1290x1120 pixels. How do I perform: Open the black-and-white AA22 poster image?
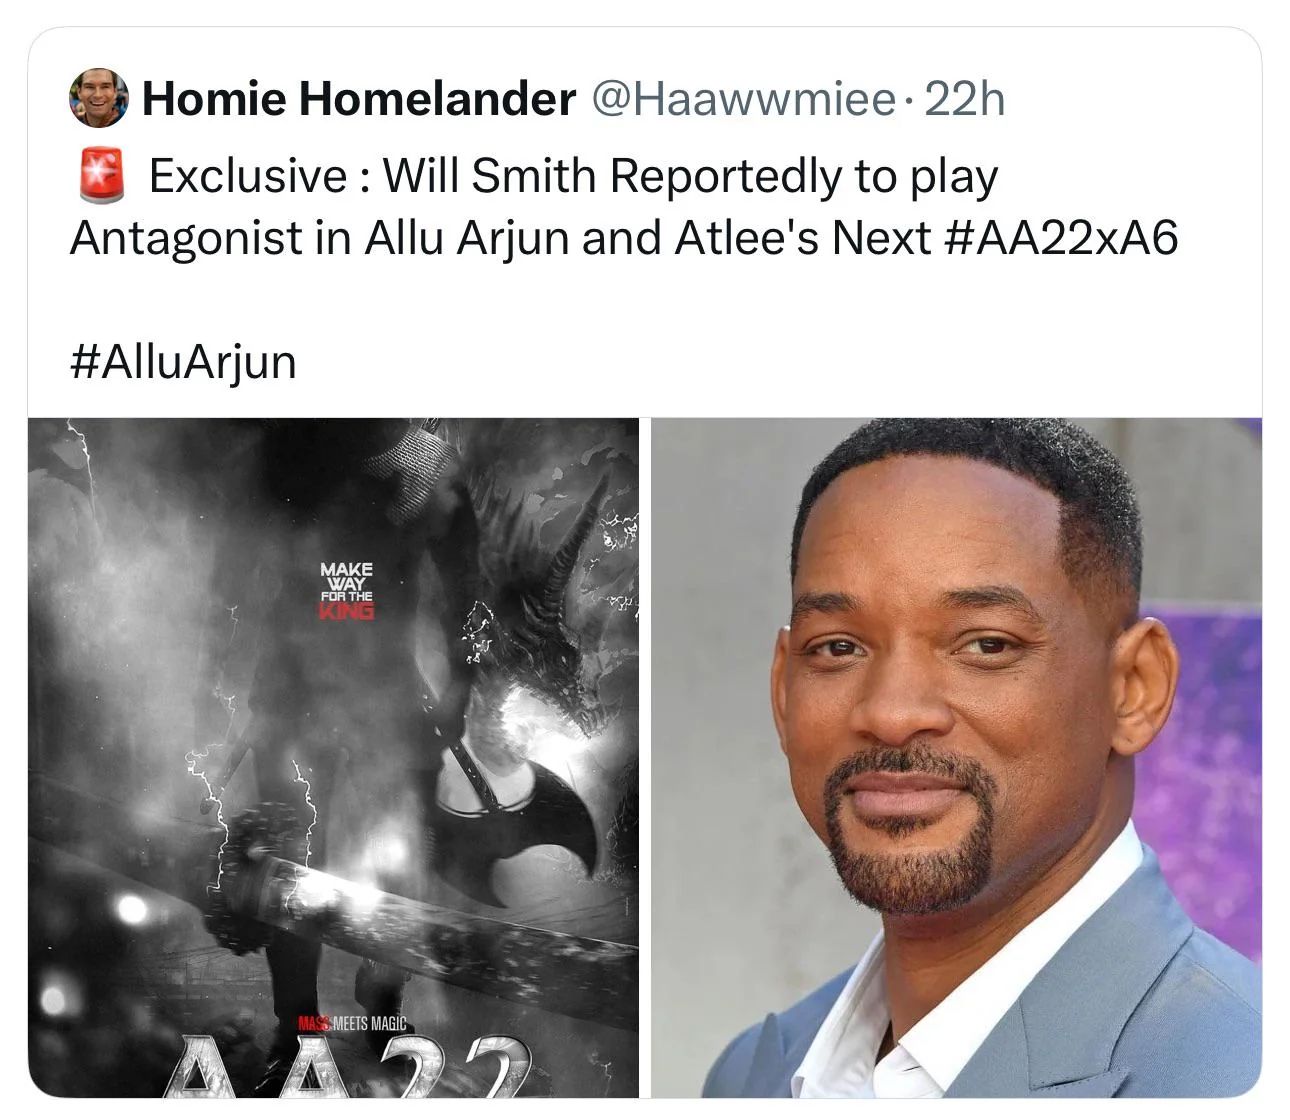(333, 757)
